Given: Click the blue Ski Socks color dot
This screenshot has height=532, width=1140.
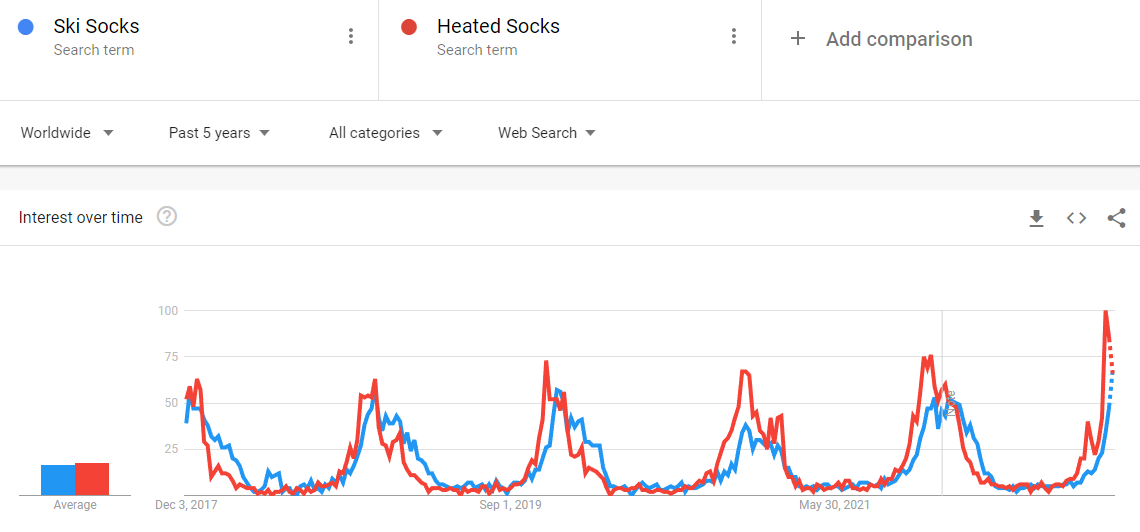Looking at the screenshot, I should click(26, 28).
